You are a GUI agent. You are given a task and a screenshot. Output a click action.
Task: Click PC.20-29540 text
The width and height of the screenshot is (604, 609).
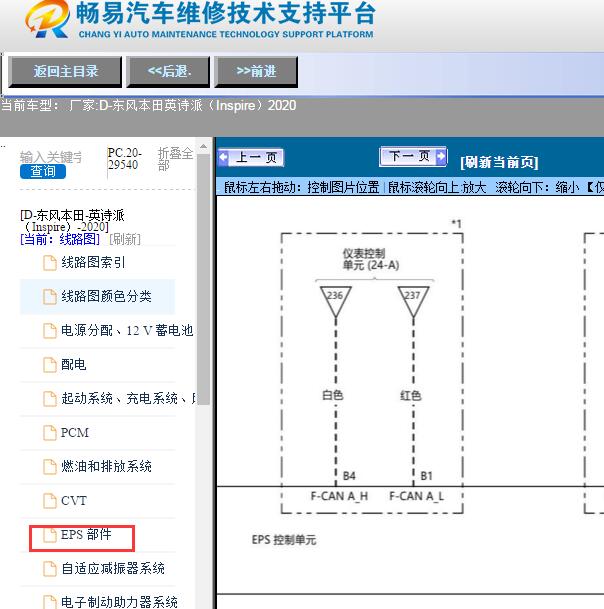click(x=124, y=158)
